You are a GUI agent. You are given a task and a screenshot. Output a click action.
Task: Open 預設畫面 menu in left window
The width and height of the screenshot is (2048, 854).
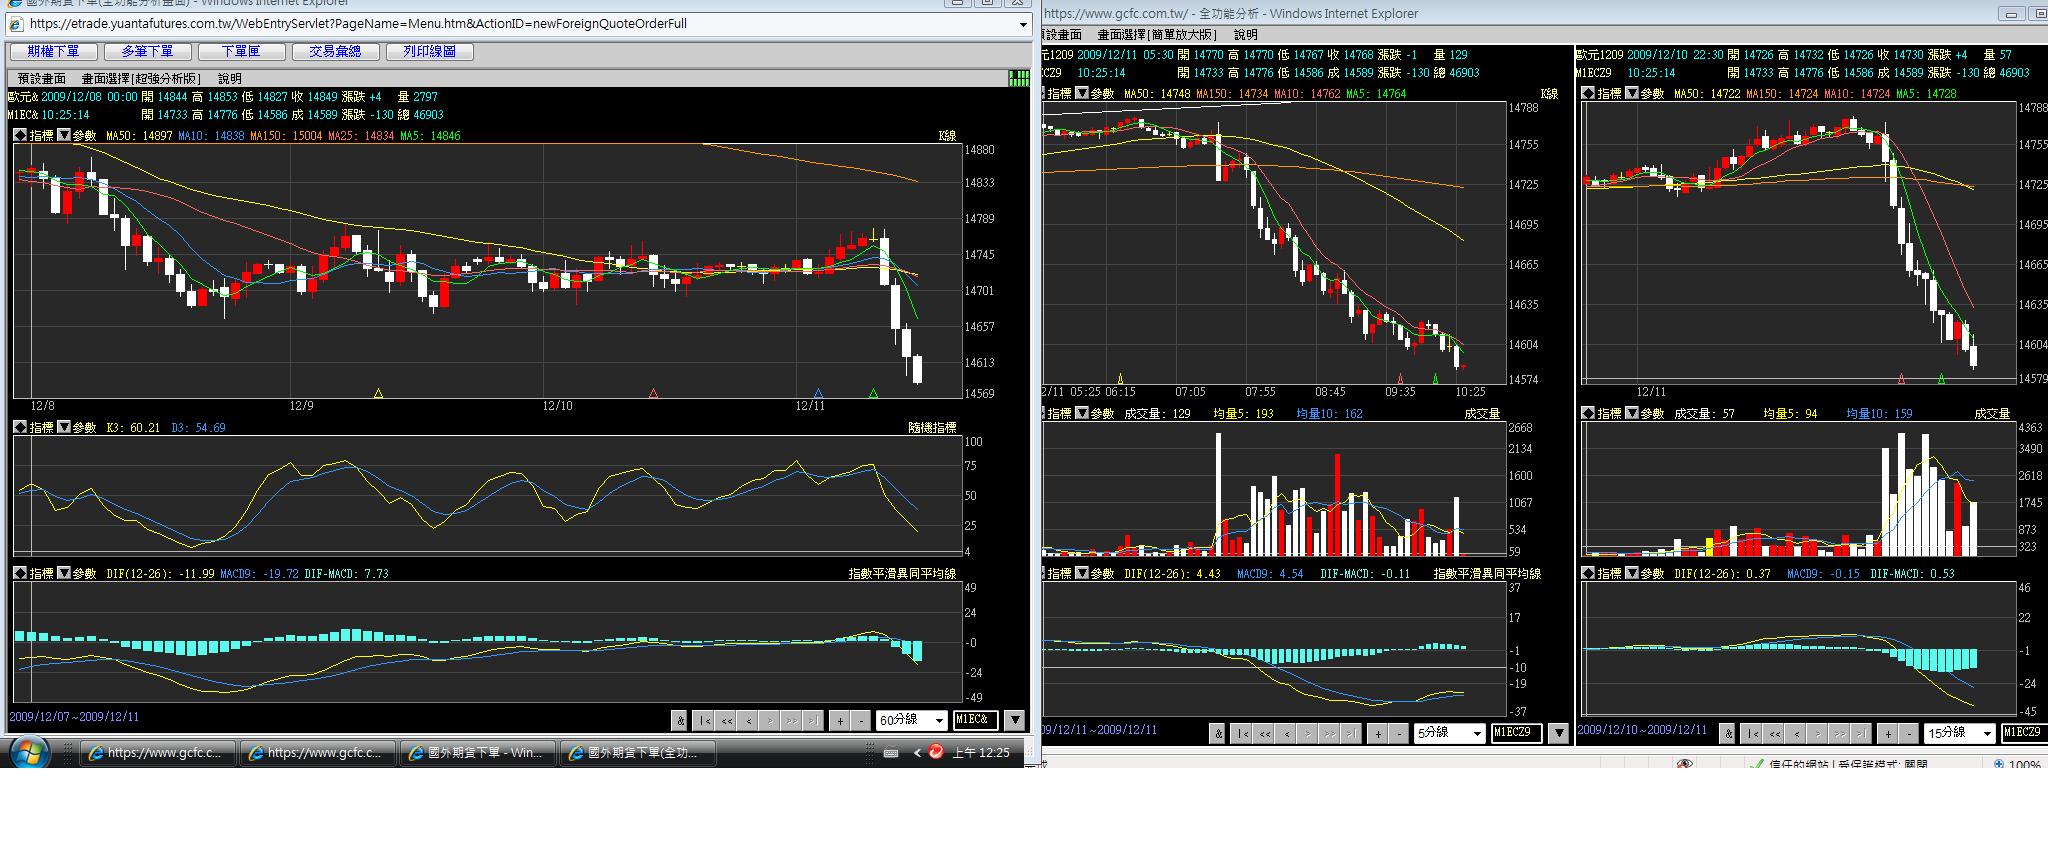(41, 78)
